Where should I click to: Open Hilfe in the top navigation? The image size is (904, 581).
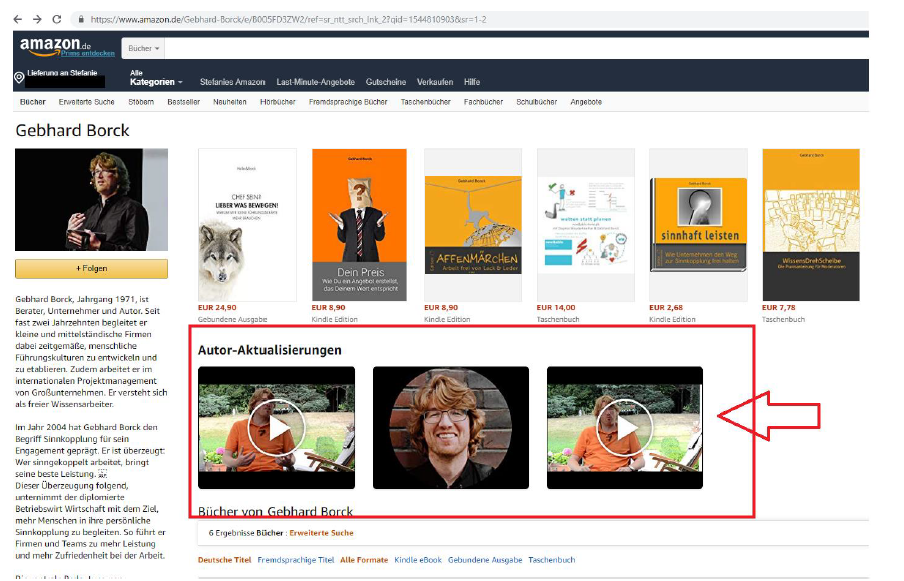[x=472, y=82]
